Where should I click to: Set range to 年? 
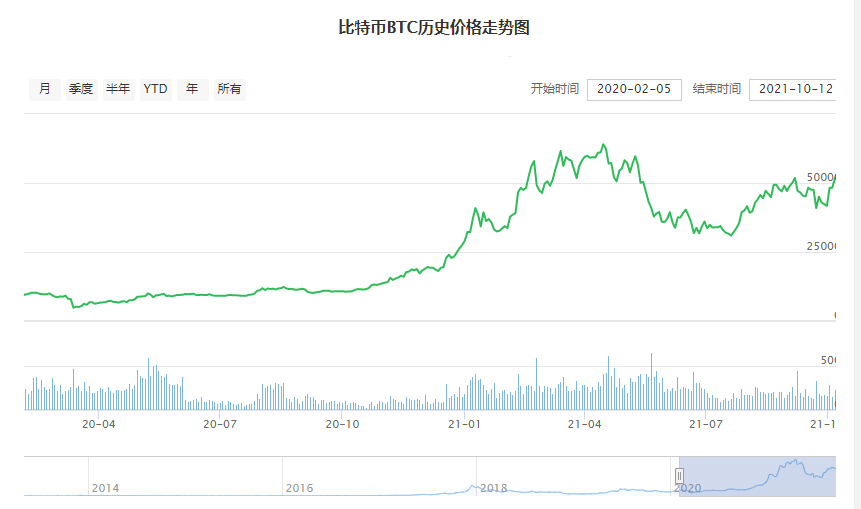point(192,89)
